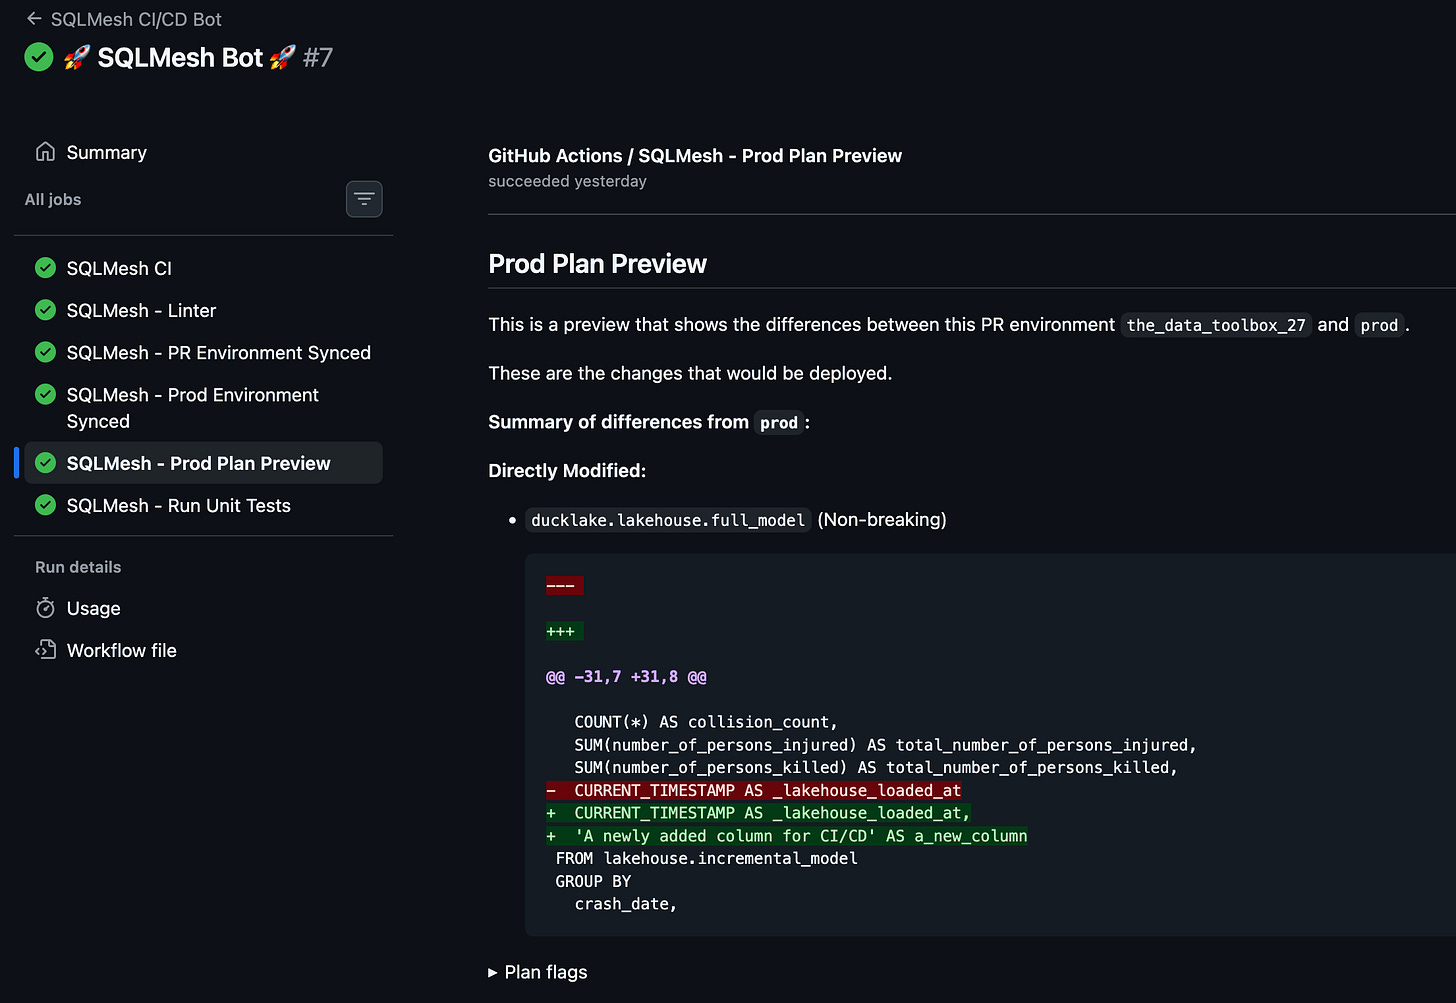Image resolution: width=1456 pixels, height=1003 pixels.
Task: Click the home icon beside Summary
Action: pos(45,152)
